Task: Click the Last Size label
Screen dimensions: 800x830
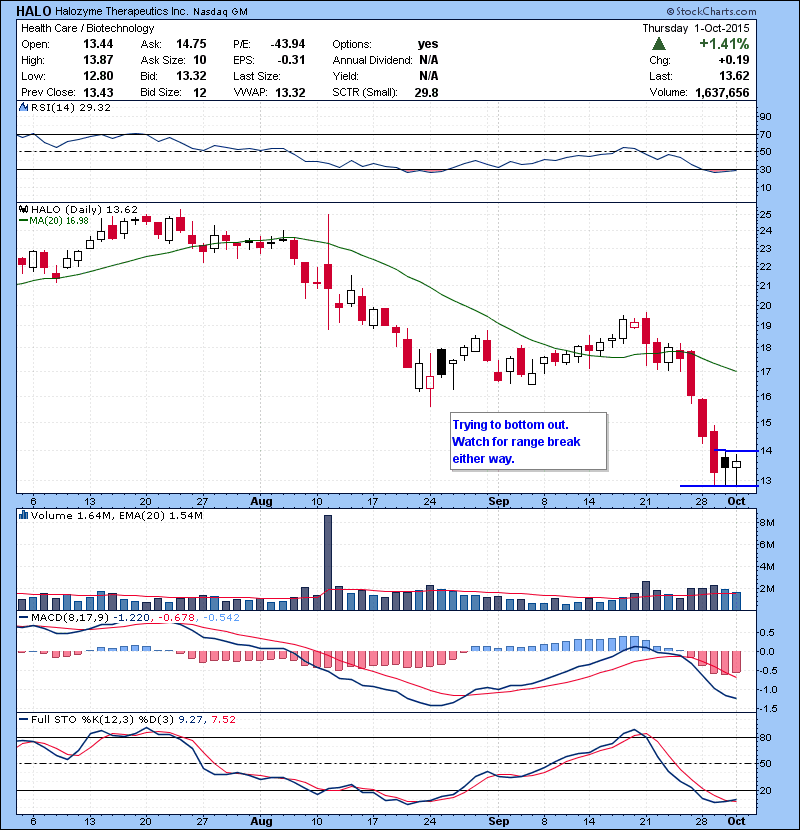Action: click(x=257, y=76)
